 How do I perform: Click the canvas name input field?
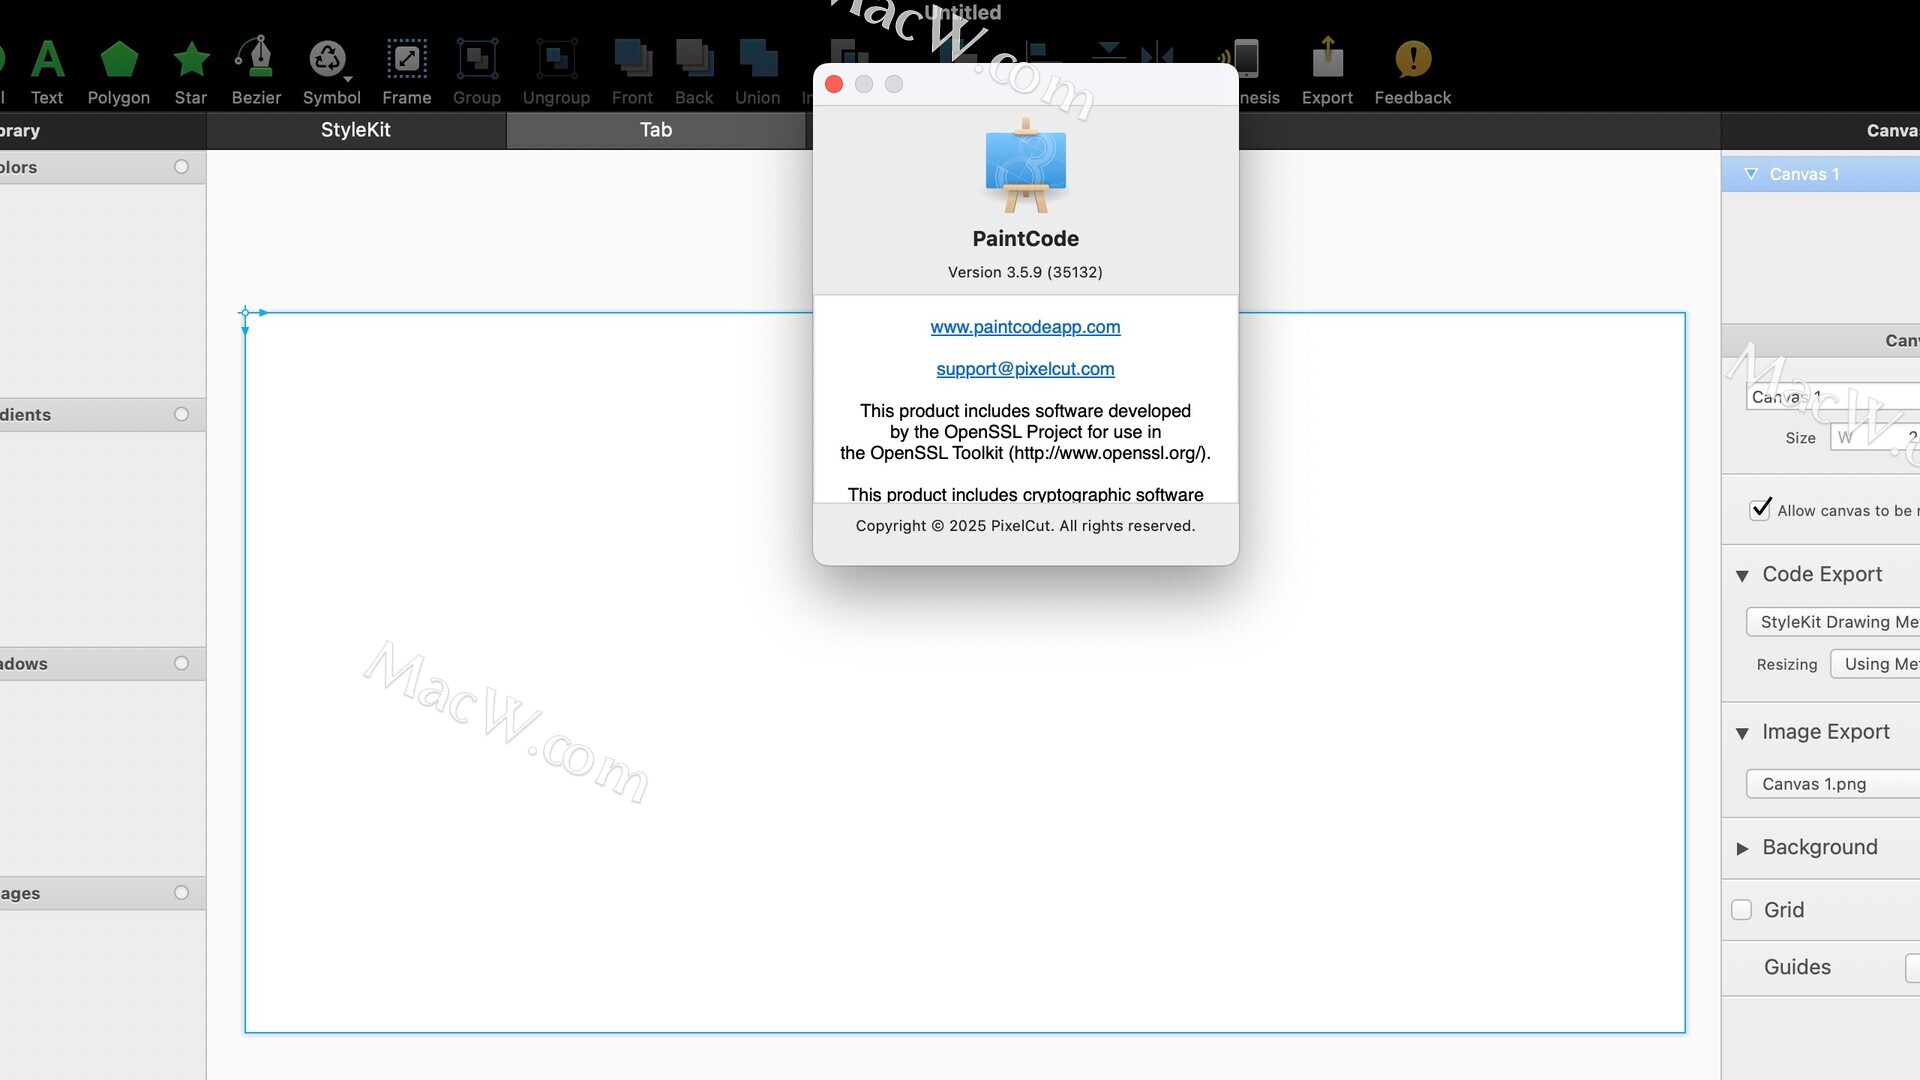click(x=1833, y=397)
